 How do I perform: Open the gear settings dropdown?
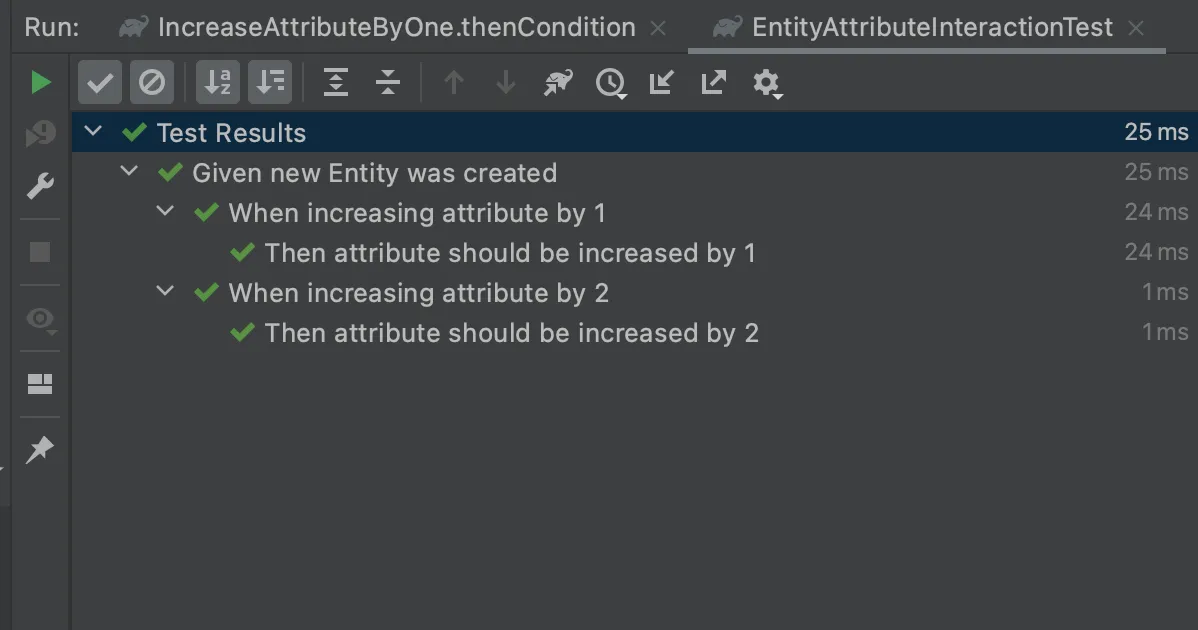[767, 83]
